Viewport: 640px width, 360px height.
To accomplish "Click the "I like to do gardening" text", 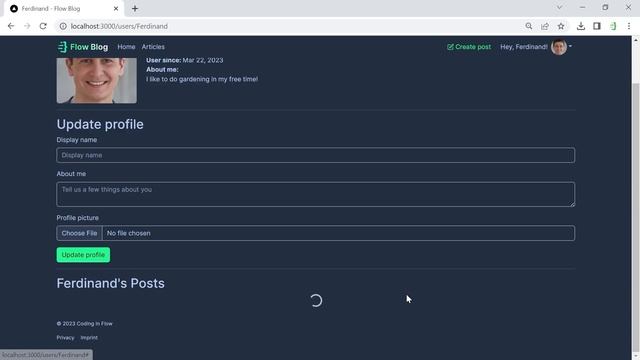I will tap(202, 79).
